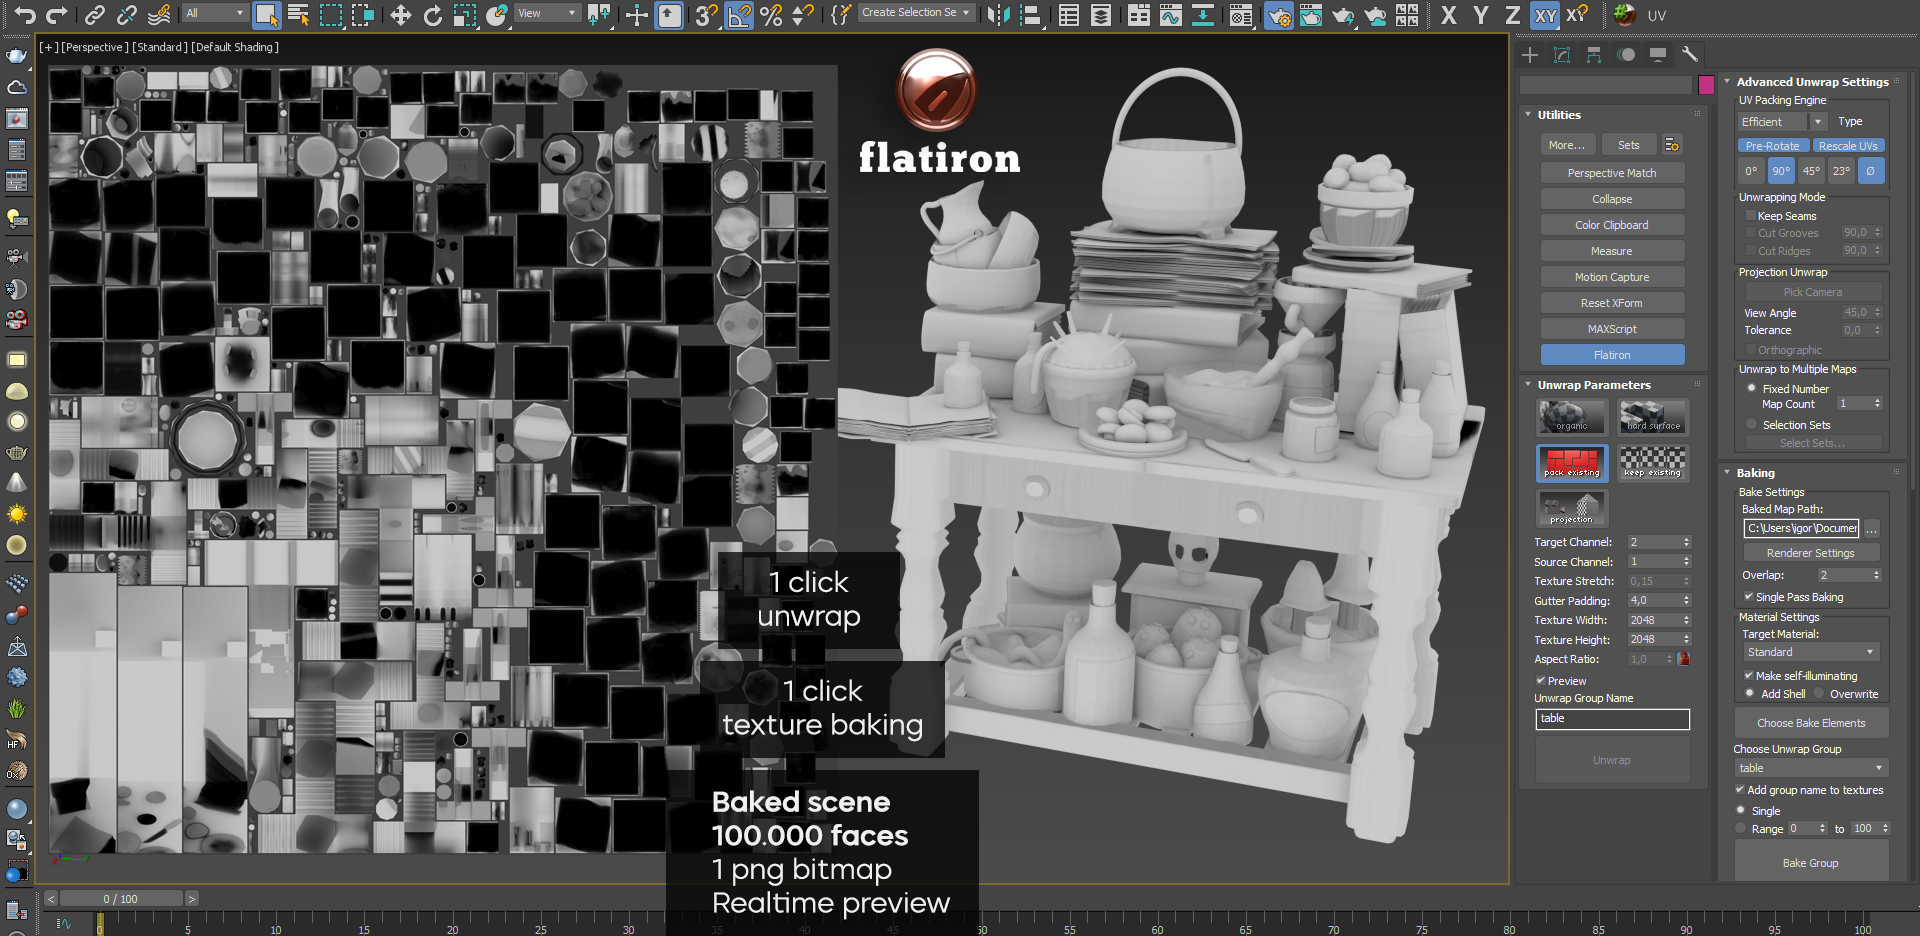Image resolution: width=1920 pixels, height=936 pixels.
Task: Open the selection filter All dropdown
Action: [x=215, y=13]
